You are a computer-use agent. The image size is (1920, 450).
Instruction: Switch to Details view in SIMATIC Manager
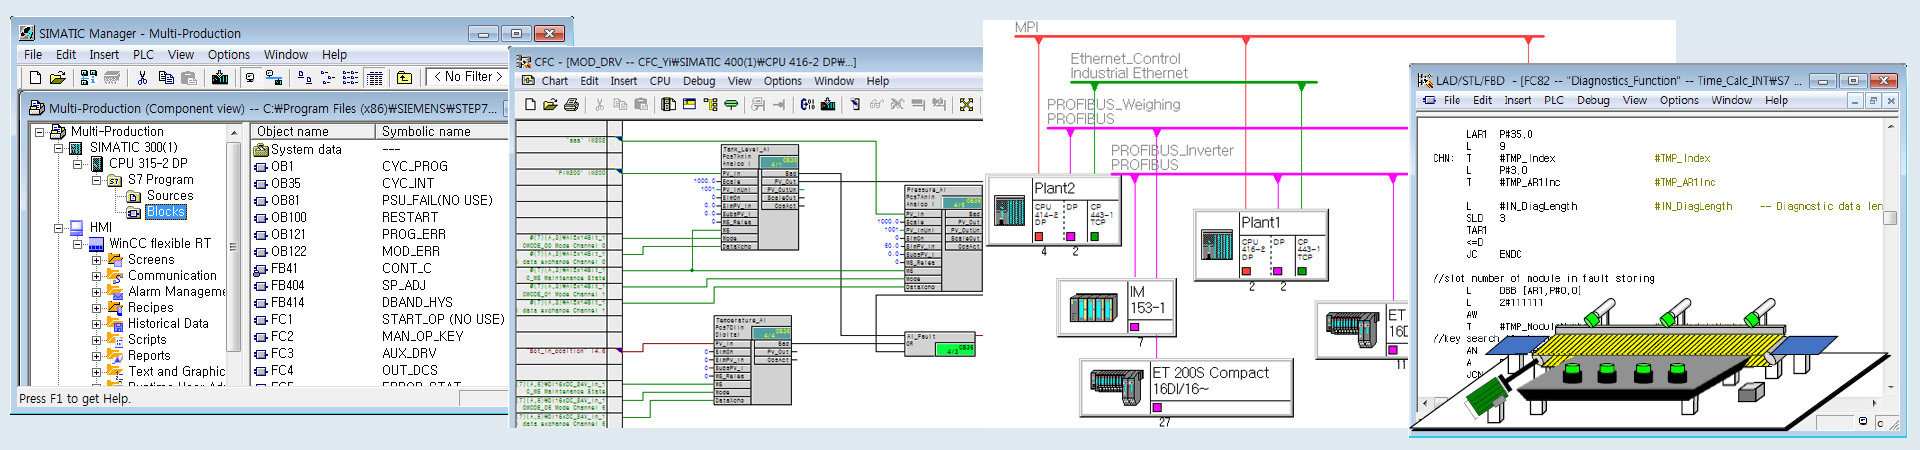(374, 78)
